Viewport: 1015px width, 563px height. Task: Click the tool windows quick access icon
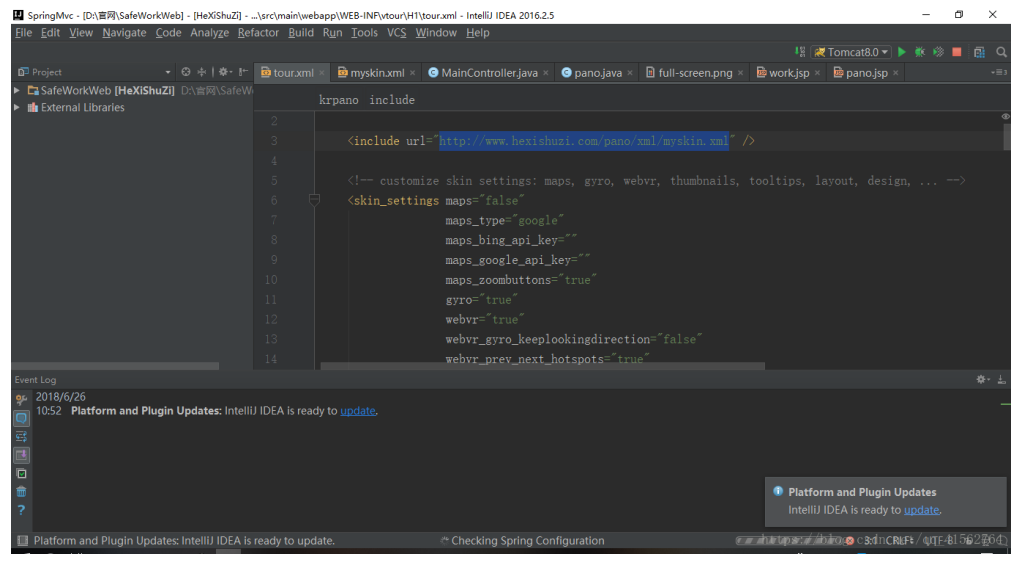23,540
